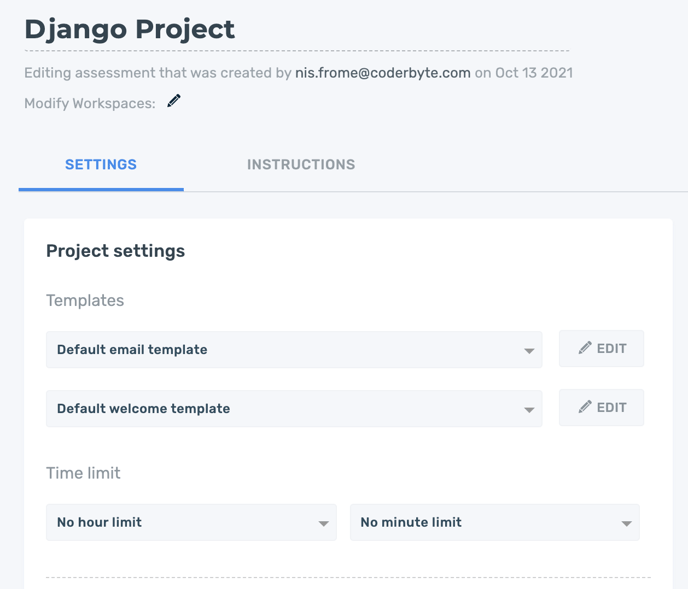Open the Default welcome template dropdown
688x589 pixels.
[294, 409]
